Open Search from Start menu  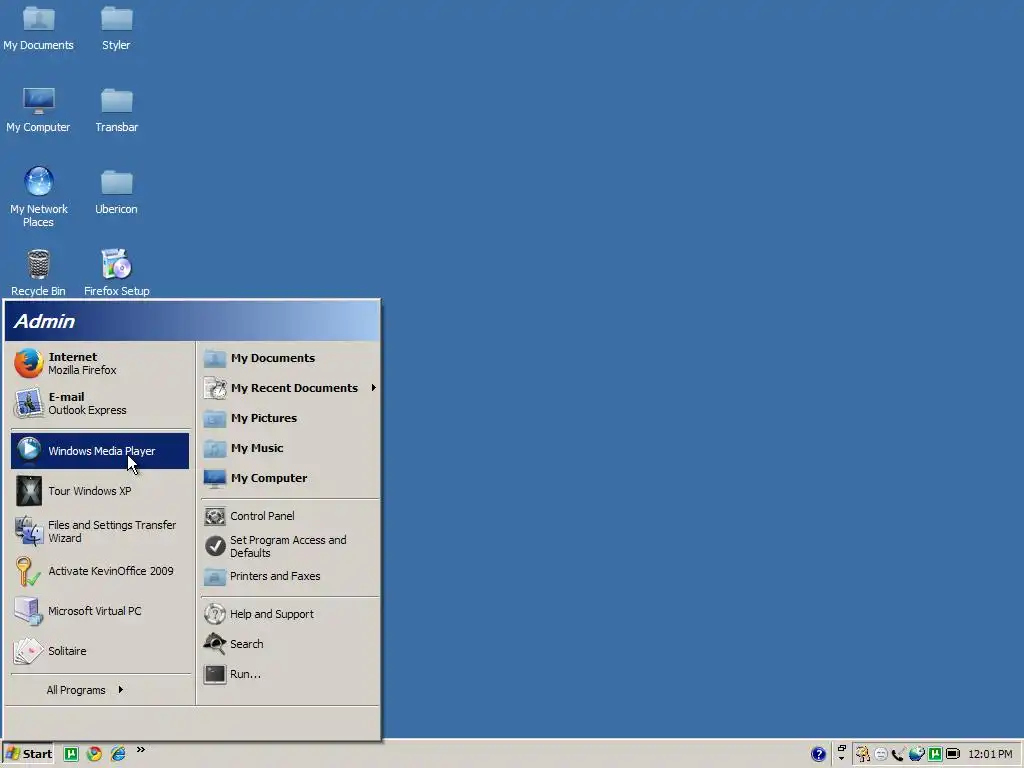coord(290,644)
